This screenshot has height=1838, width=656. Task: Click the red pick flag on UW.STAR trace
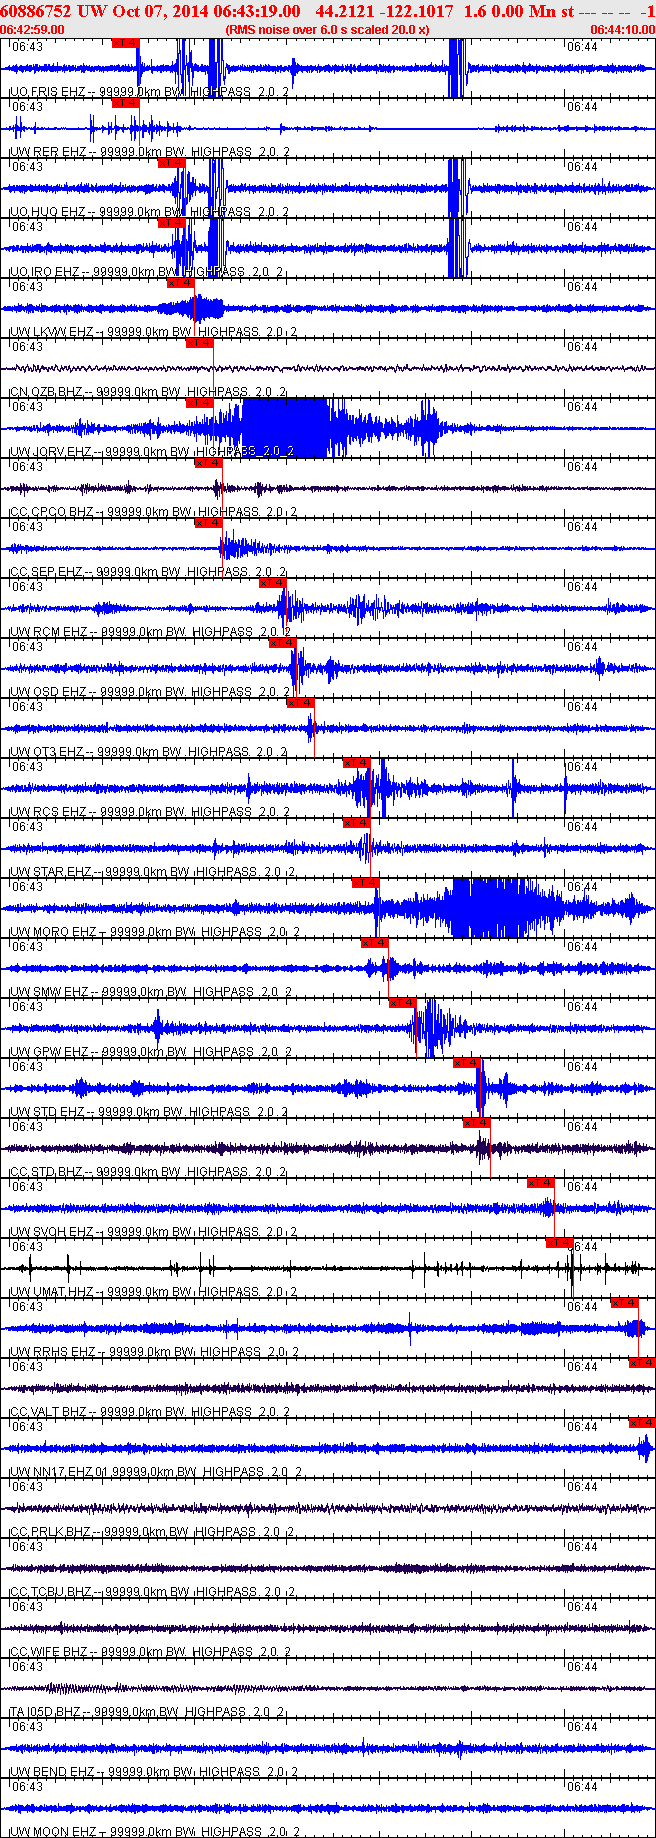point(356,823)
